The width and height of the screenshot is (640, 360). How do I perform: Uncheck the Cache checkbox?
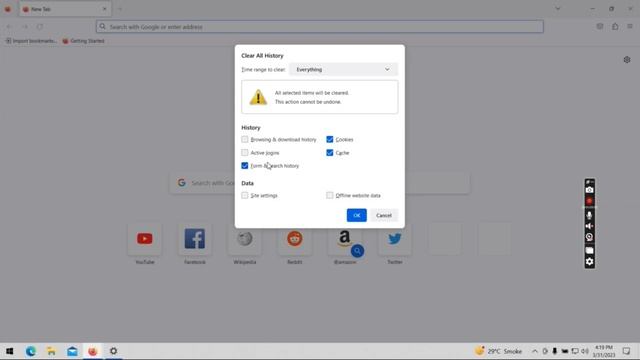click(329, 153)
